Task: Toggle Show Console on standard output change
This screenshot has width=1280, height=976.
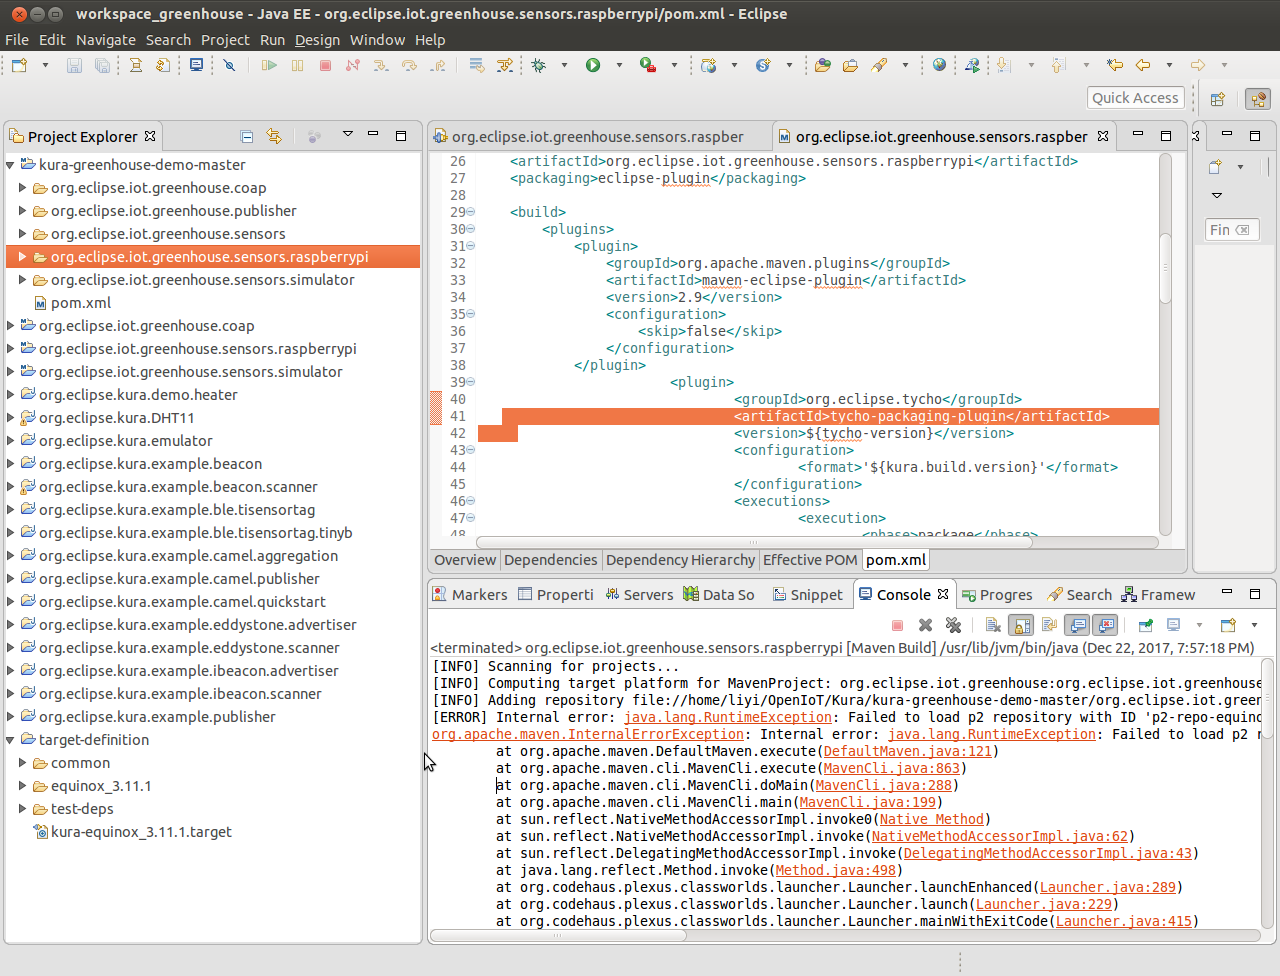Action: click(1077, 625)
